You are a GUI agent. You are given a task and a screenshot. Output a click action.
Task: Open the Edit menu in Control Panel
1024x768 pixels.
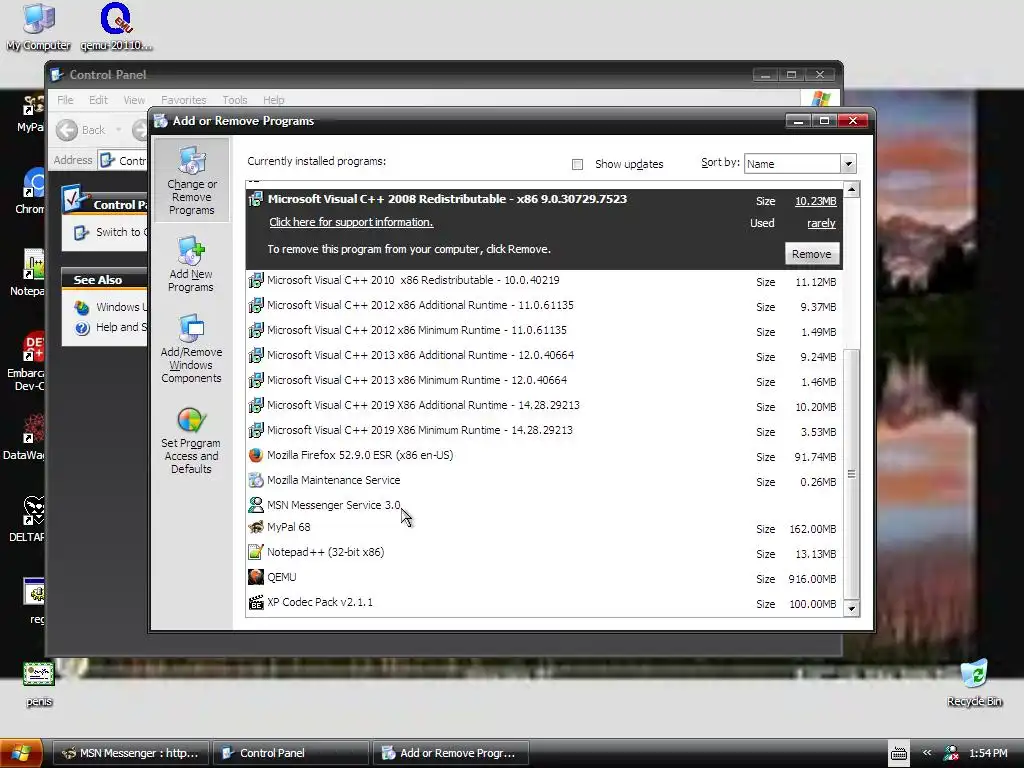click(98, 100)
